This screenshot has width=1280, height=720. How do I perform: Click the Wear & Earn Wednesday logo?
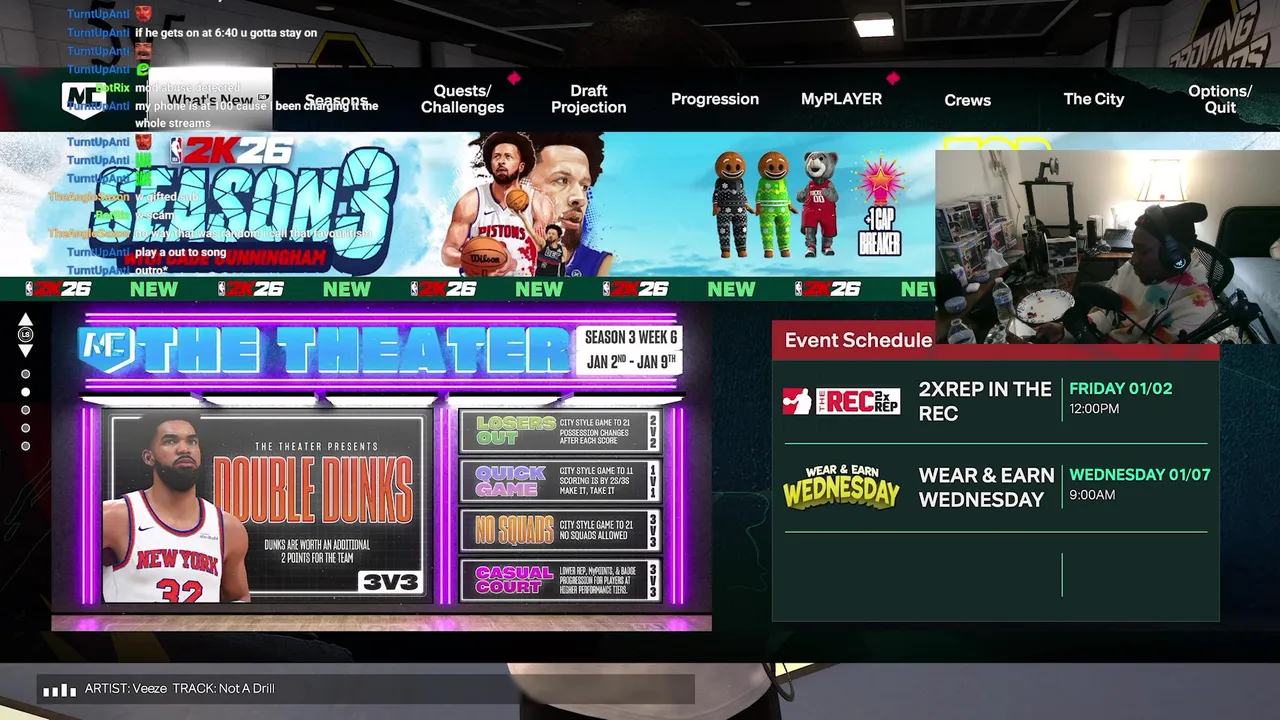click(841, 486)
